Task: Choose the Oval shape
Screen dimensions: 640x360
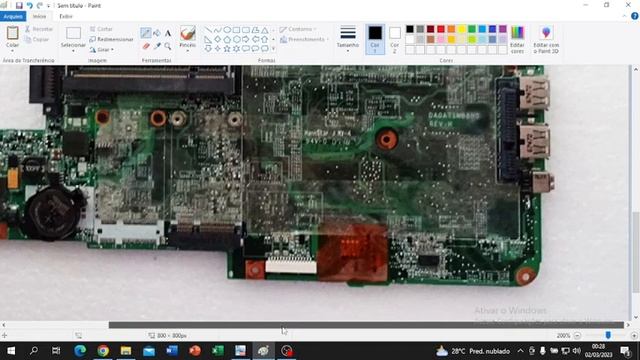Action: click(x=227, y=30)
